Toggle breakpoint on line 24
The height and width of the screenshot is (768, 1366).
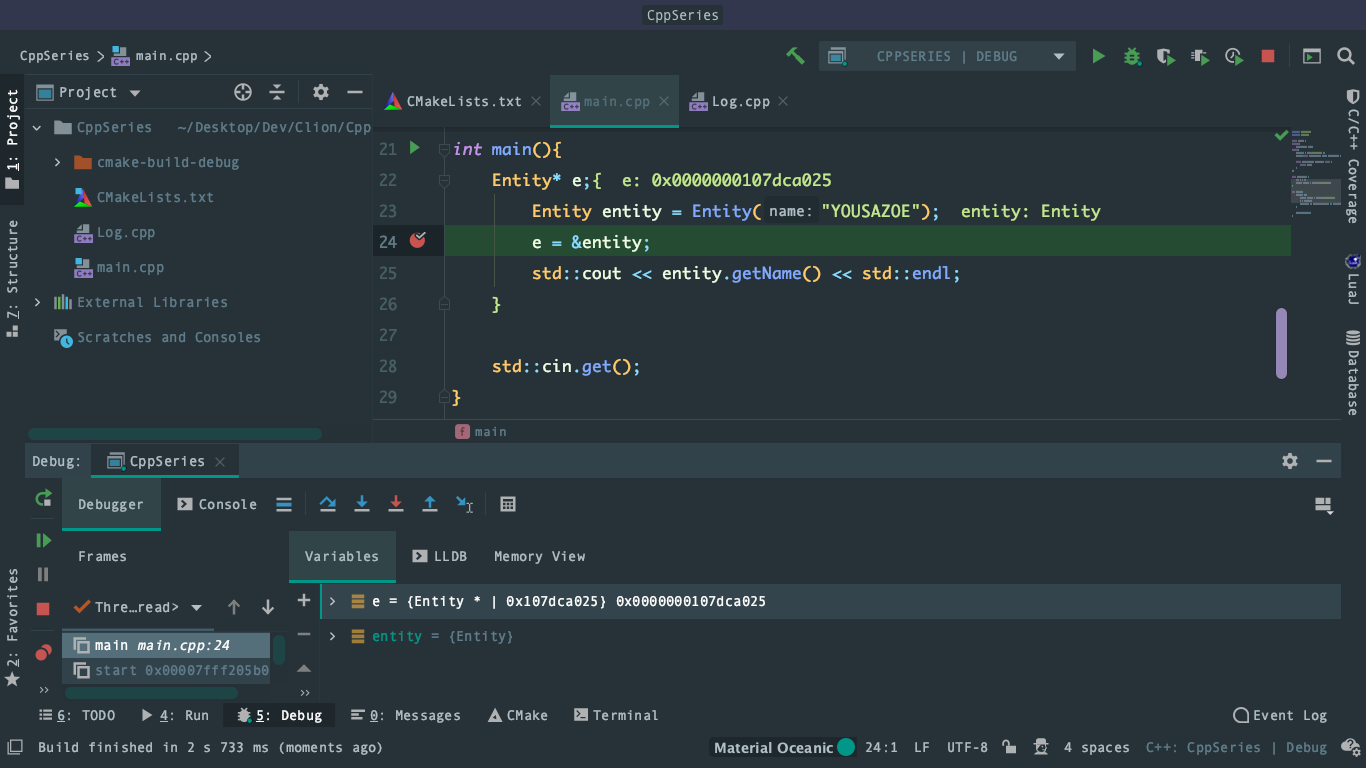pyautogui.click(x=418, y=240)
